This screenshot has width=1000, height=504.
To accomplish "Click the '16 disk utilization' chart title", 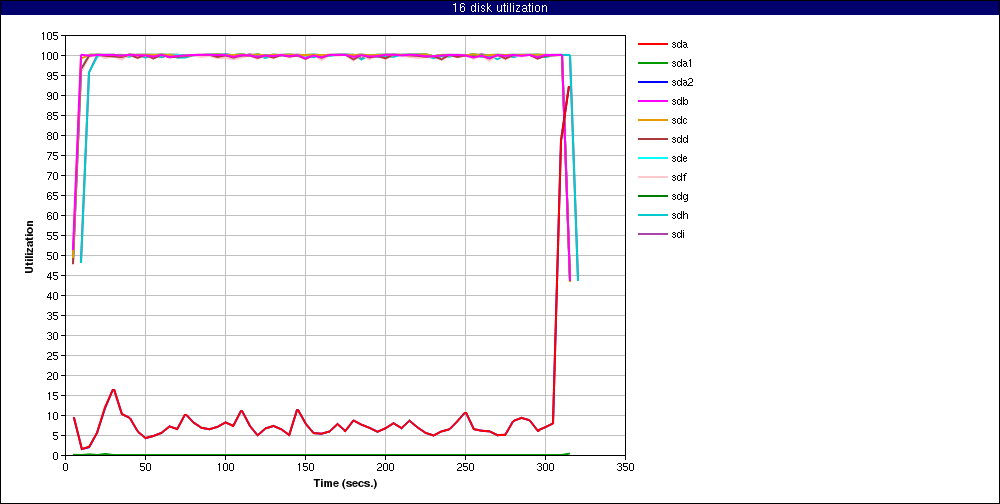I will click(x=500, y=8).
